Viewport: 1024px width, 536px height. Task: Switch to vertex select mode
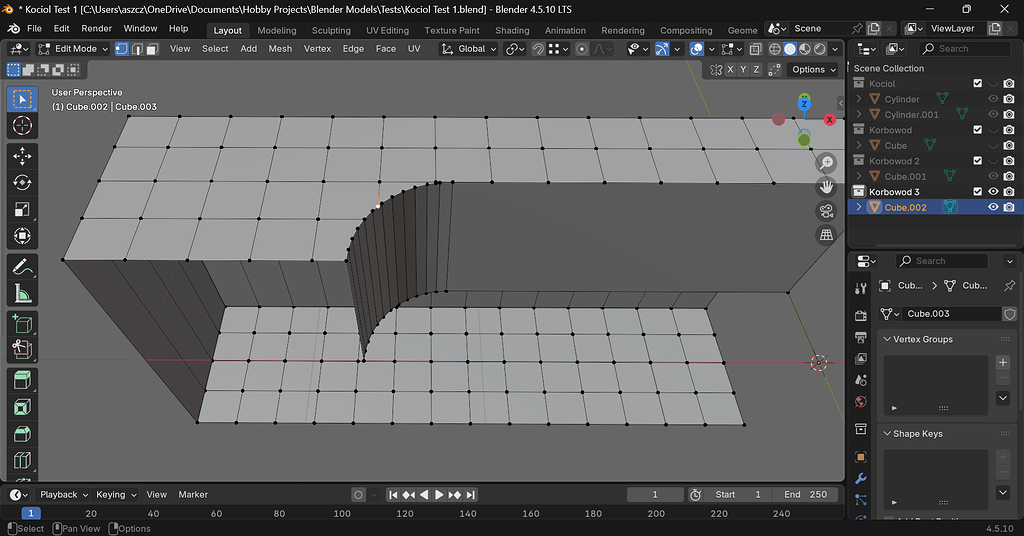click(x=121, y=49)
